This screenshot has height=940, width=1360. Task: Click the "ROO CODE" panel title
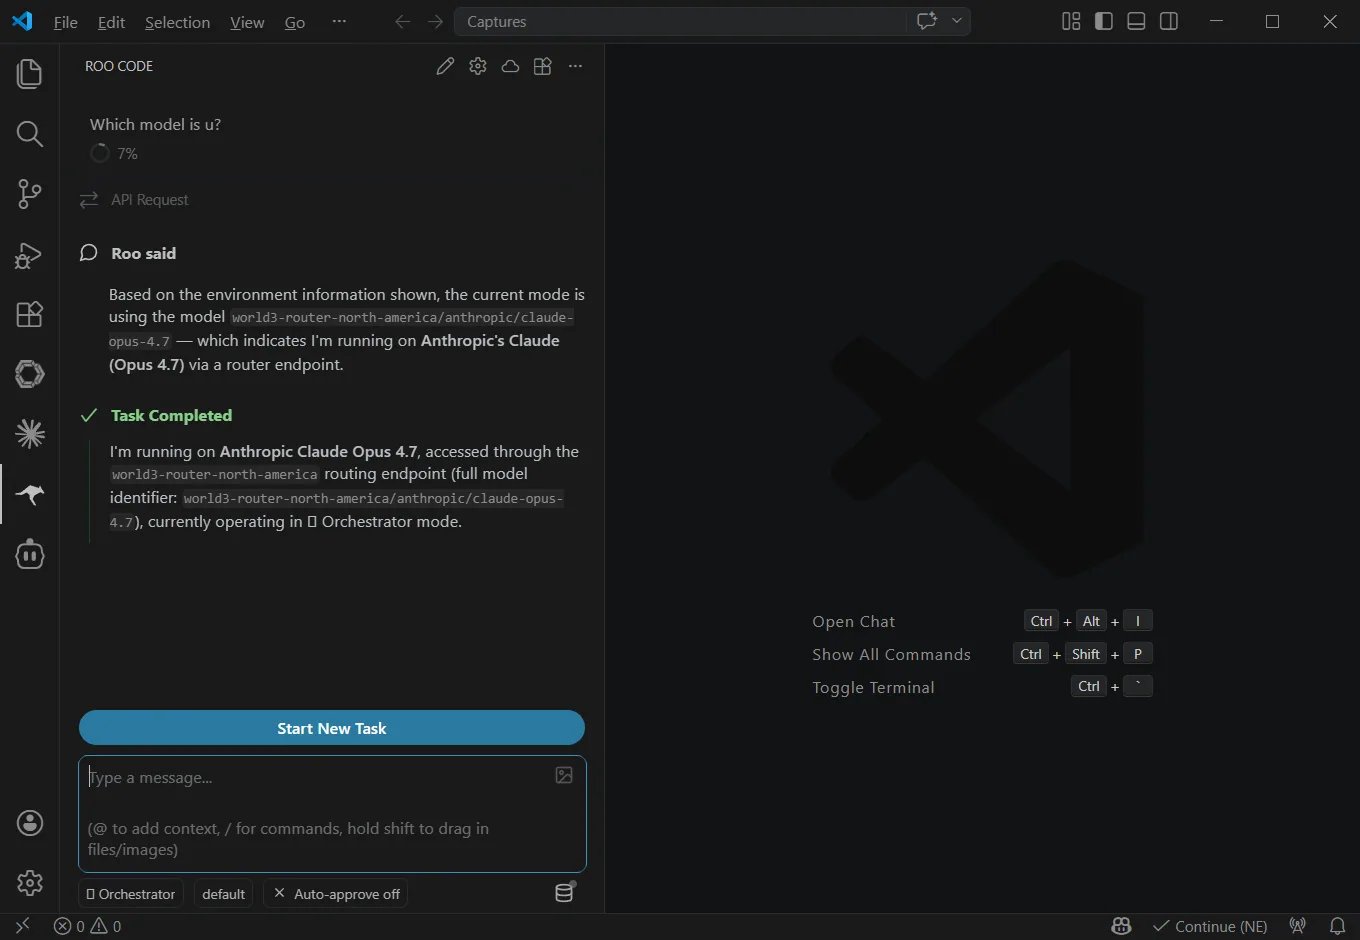coord(119,66)
